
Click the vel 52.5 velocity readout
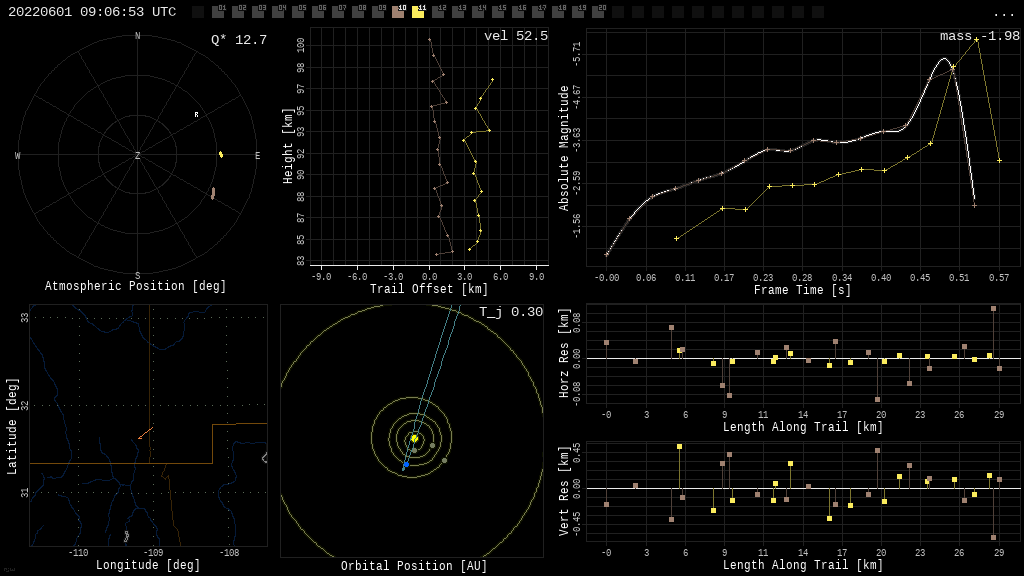pos(515,36)
